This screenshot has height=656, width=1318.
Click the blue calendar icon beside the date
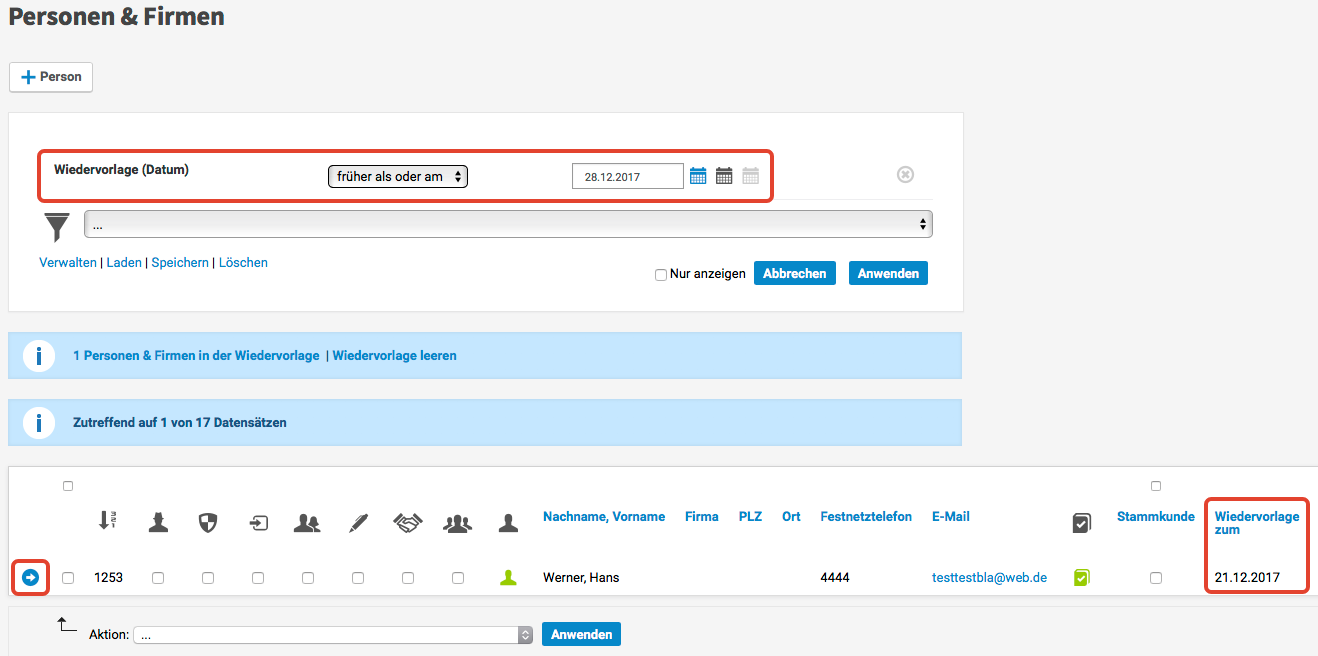pyautogui.click(x=698, y=176)
